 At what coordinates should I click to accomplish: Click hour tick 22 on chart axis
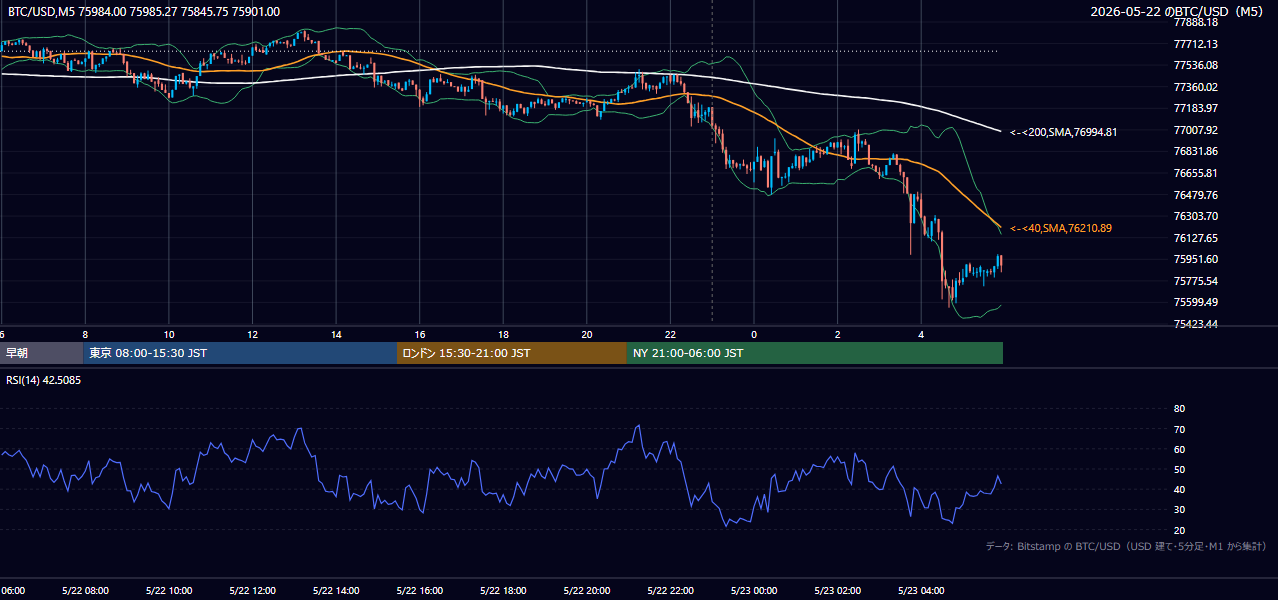click(670, 334)
